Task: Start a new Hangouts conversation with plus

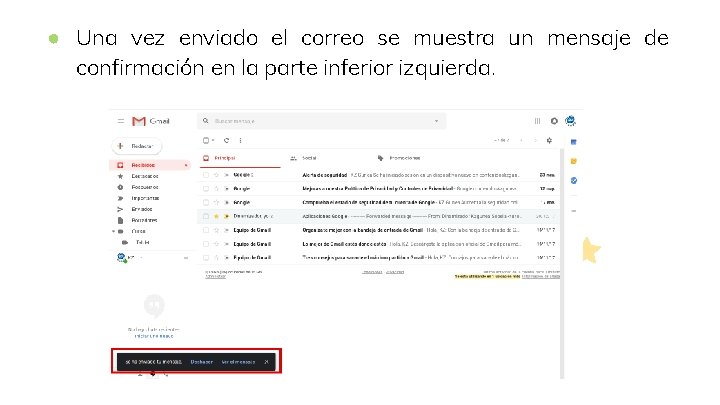Action: 186,258
